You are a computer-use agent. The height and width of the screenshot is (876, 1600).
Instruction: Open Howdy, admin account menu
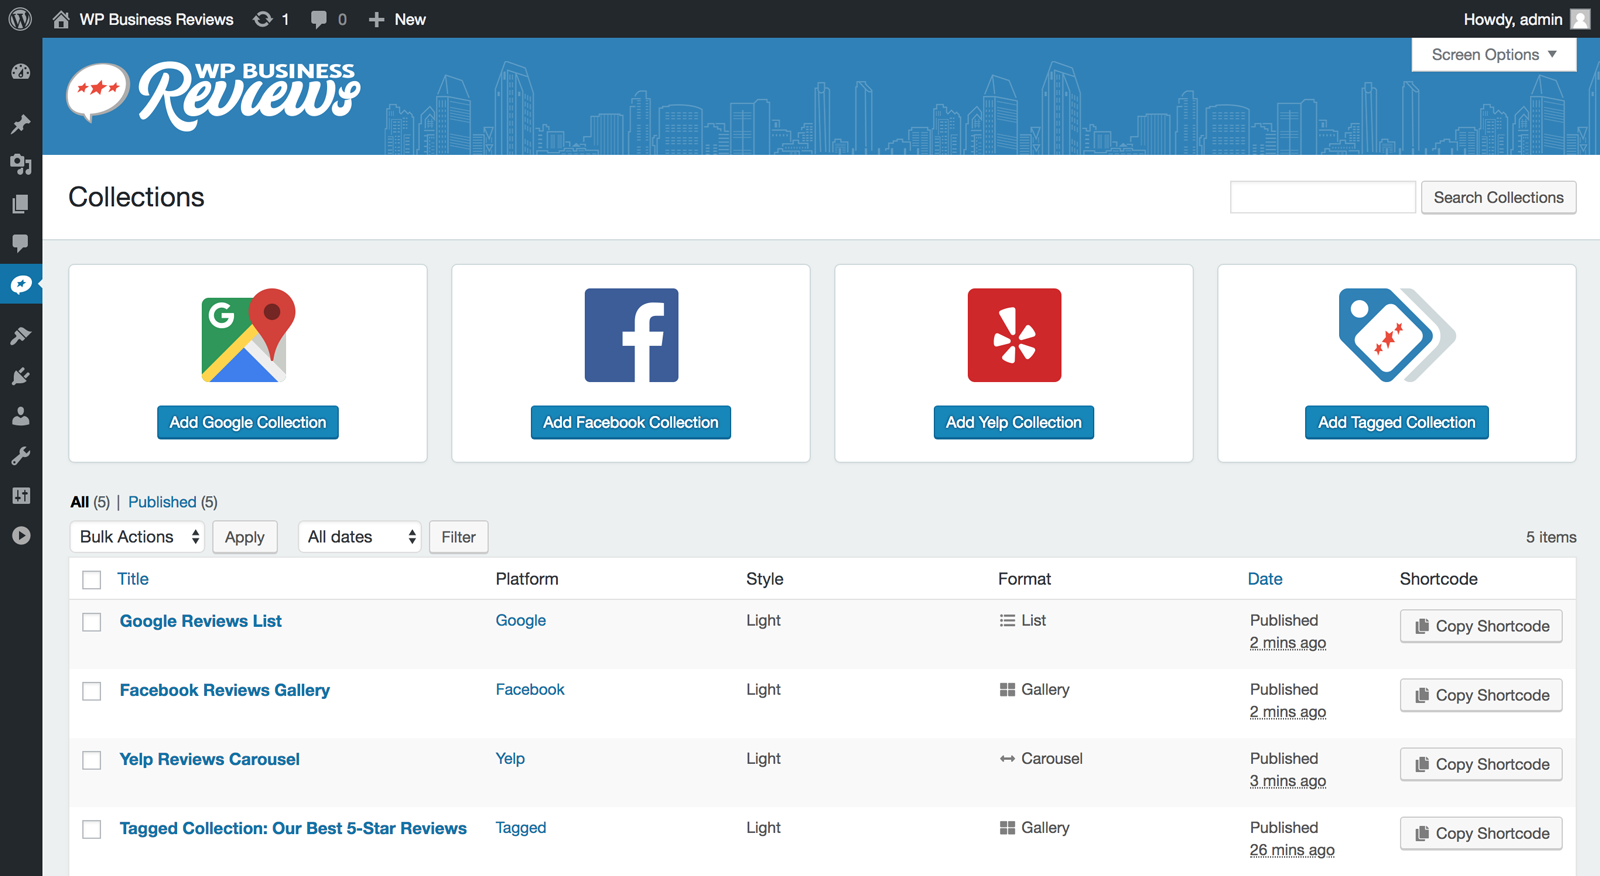coord(1513,19)
